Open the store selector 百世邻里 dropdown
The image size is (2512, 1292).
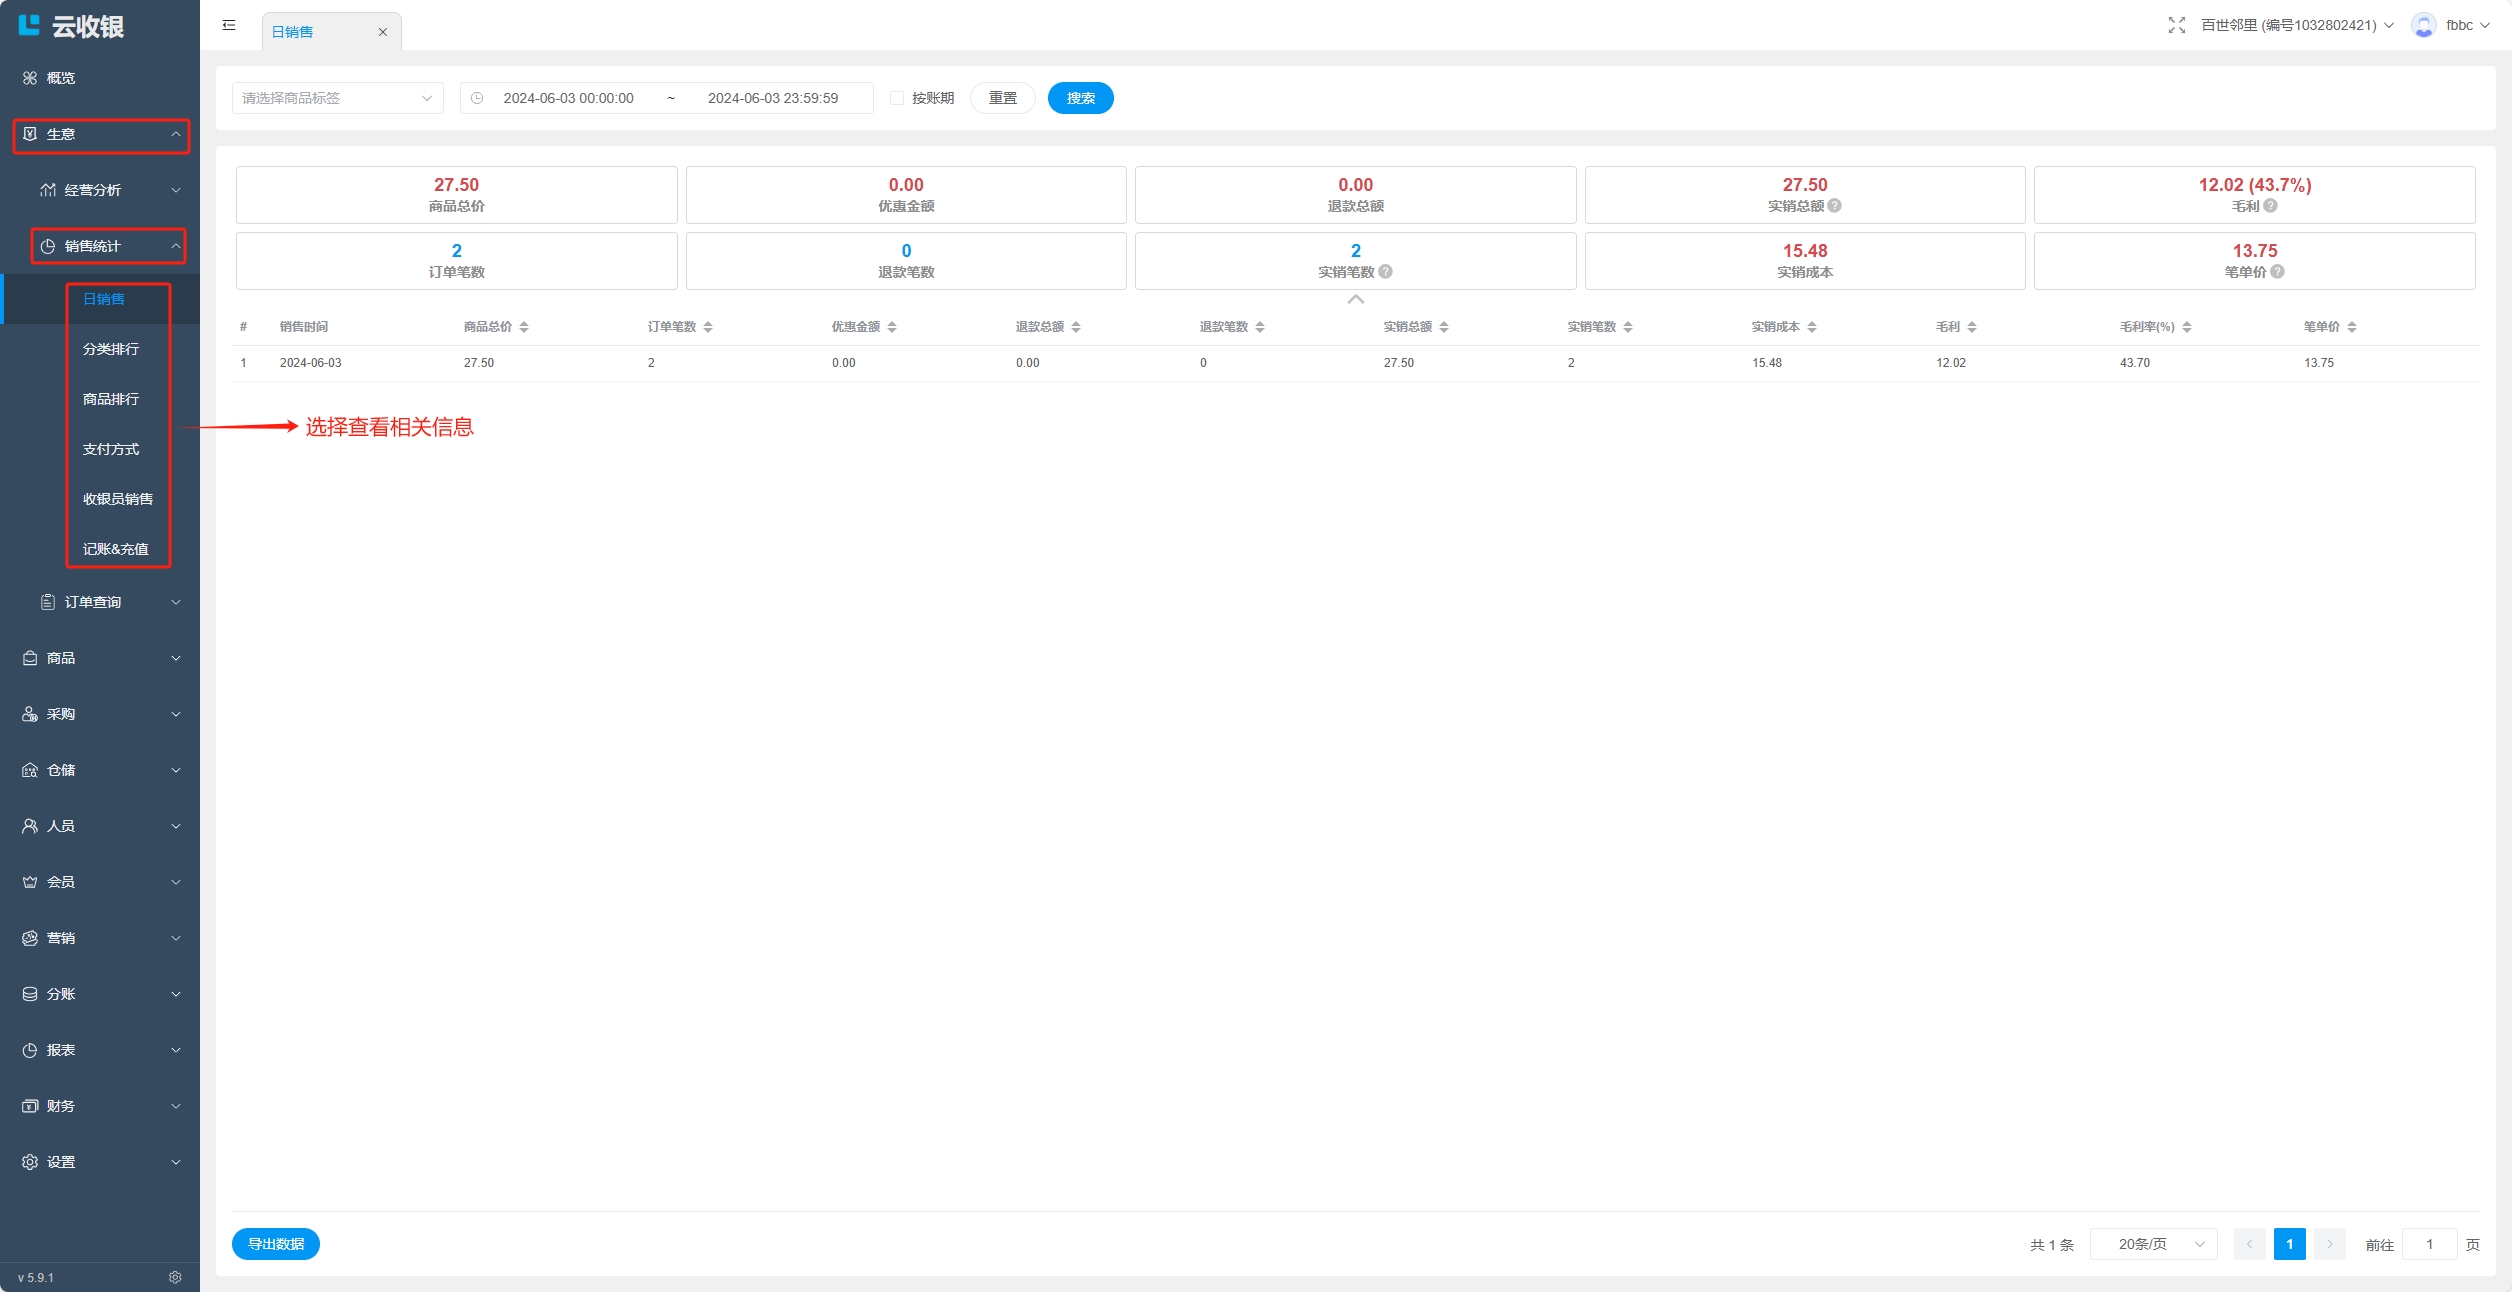[x=2296, y=25]
